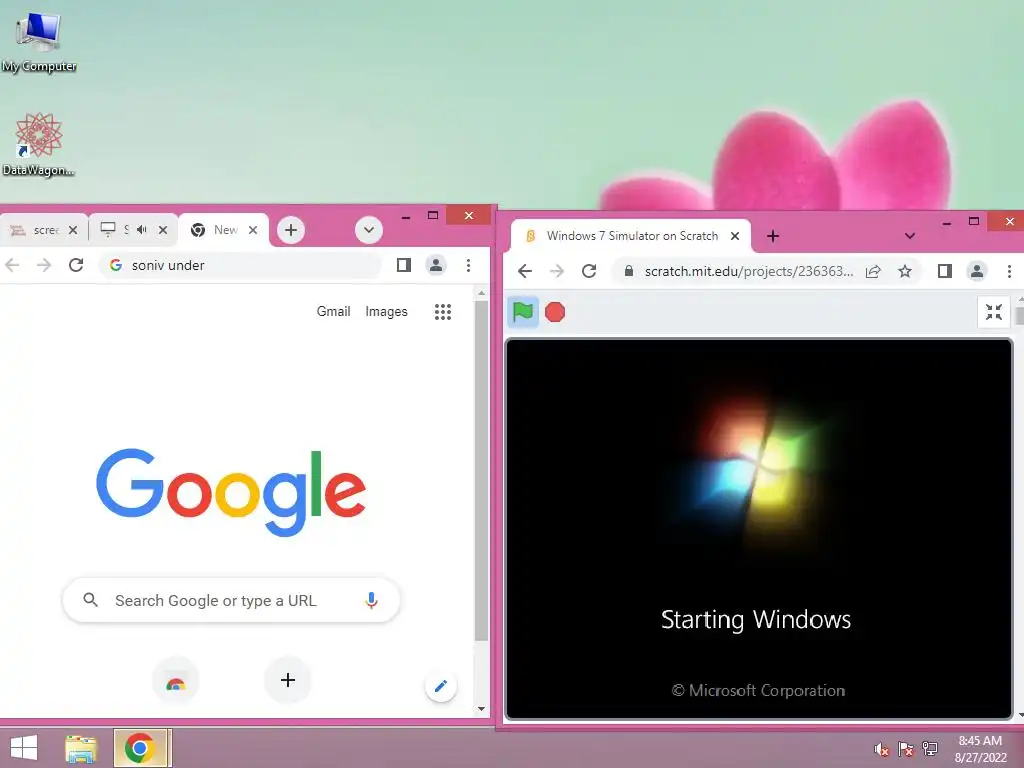Go back in the Scratch browser window
1024x768 pixels.
click(525, 271)
